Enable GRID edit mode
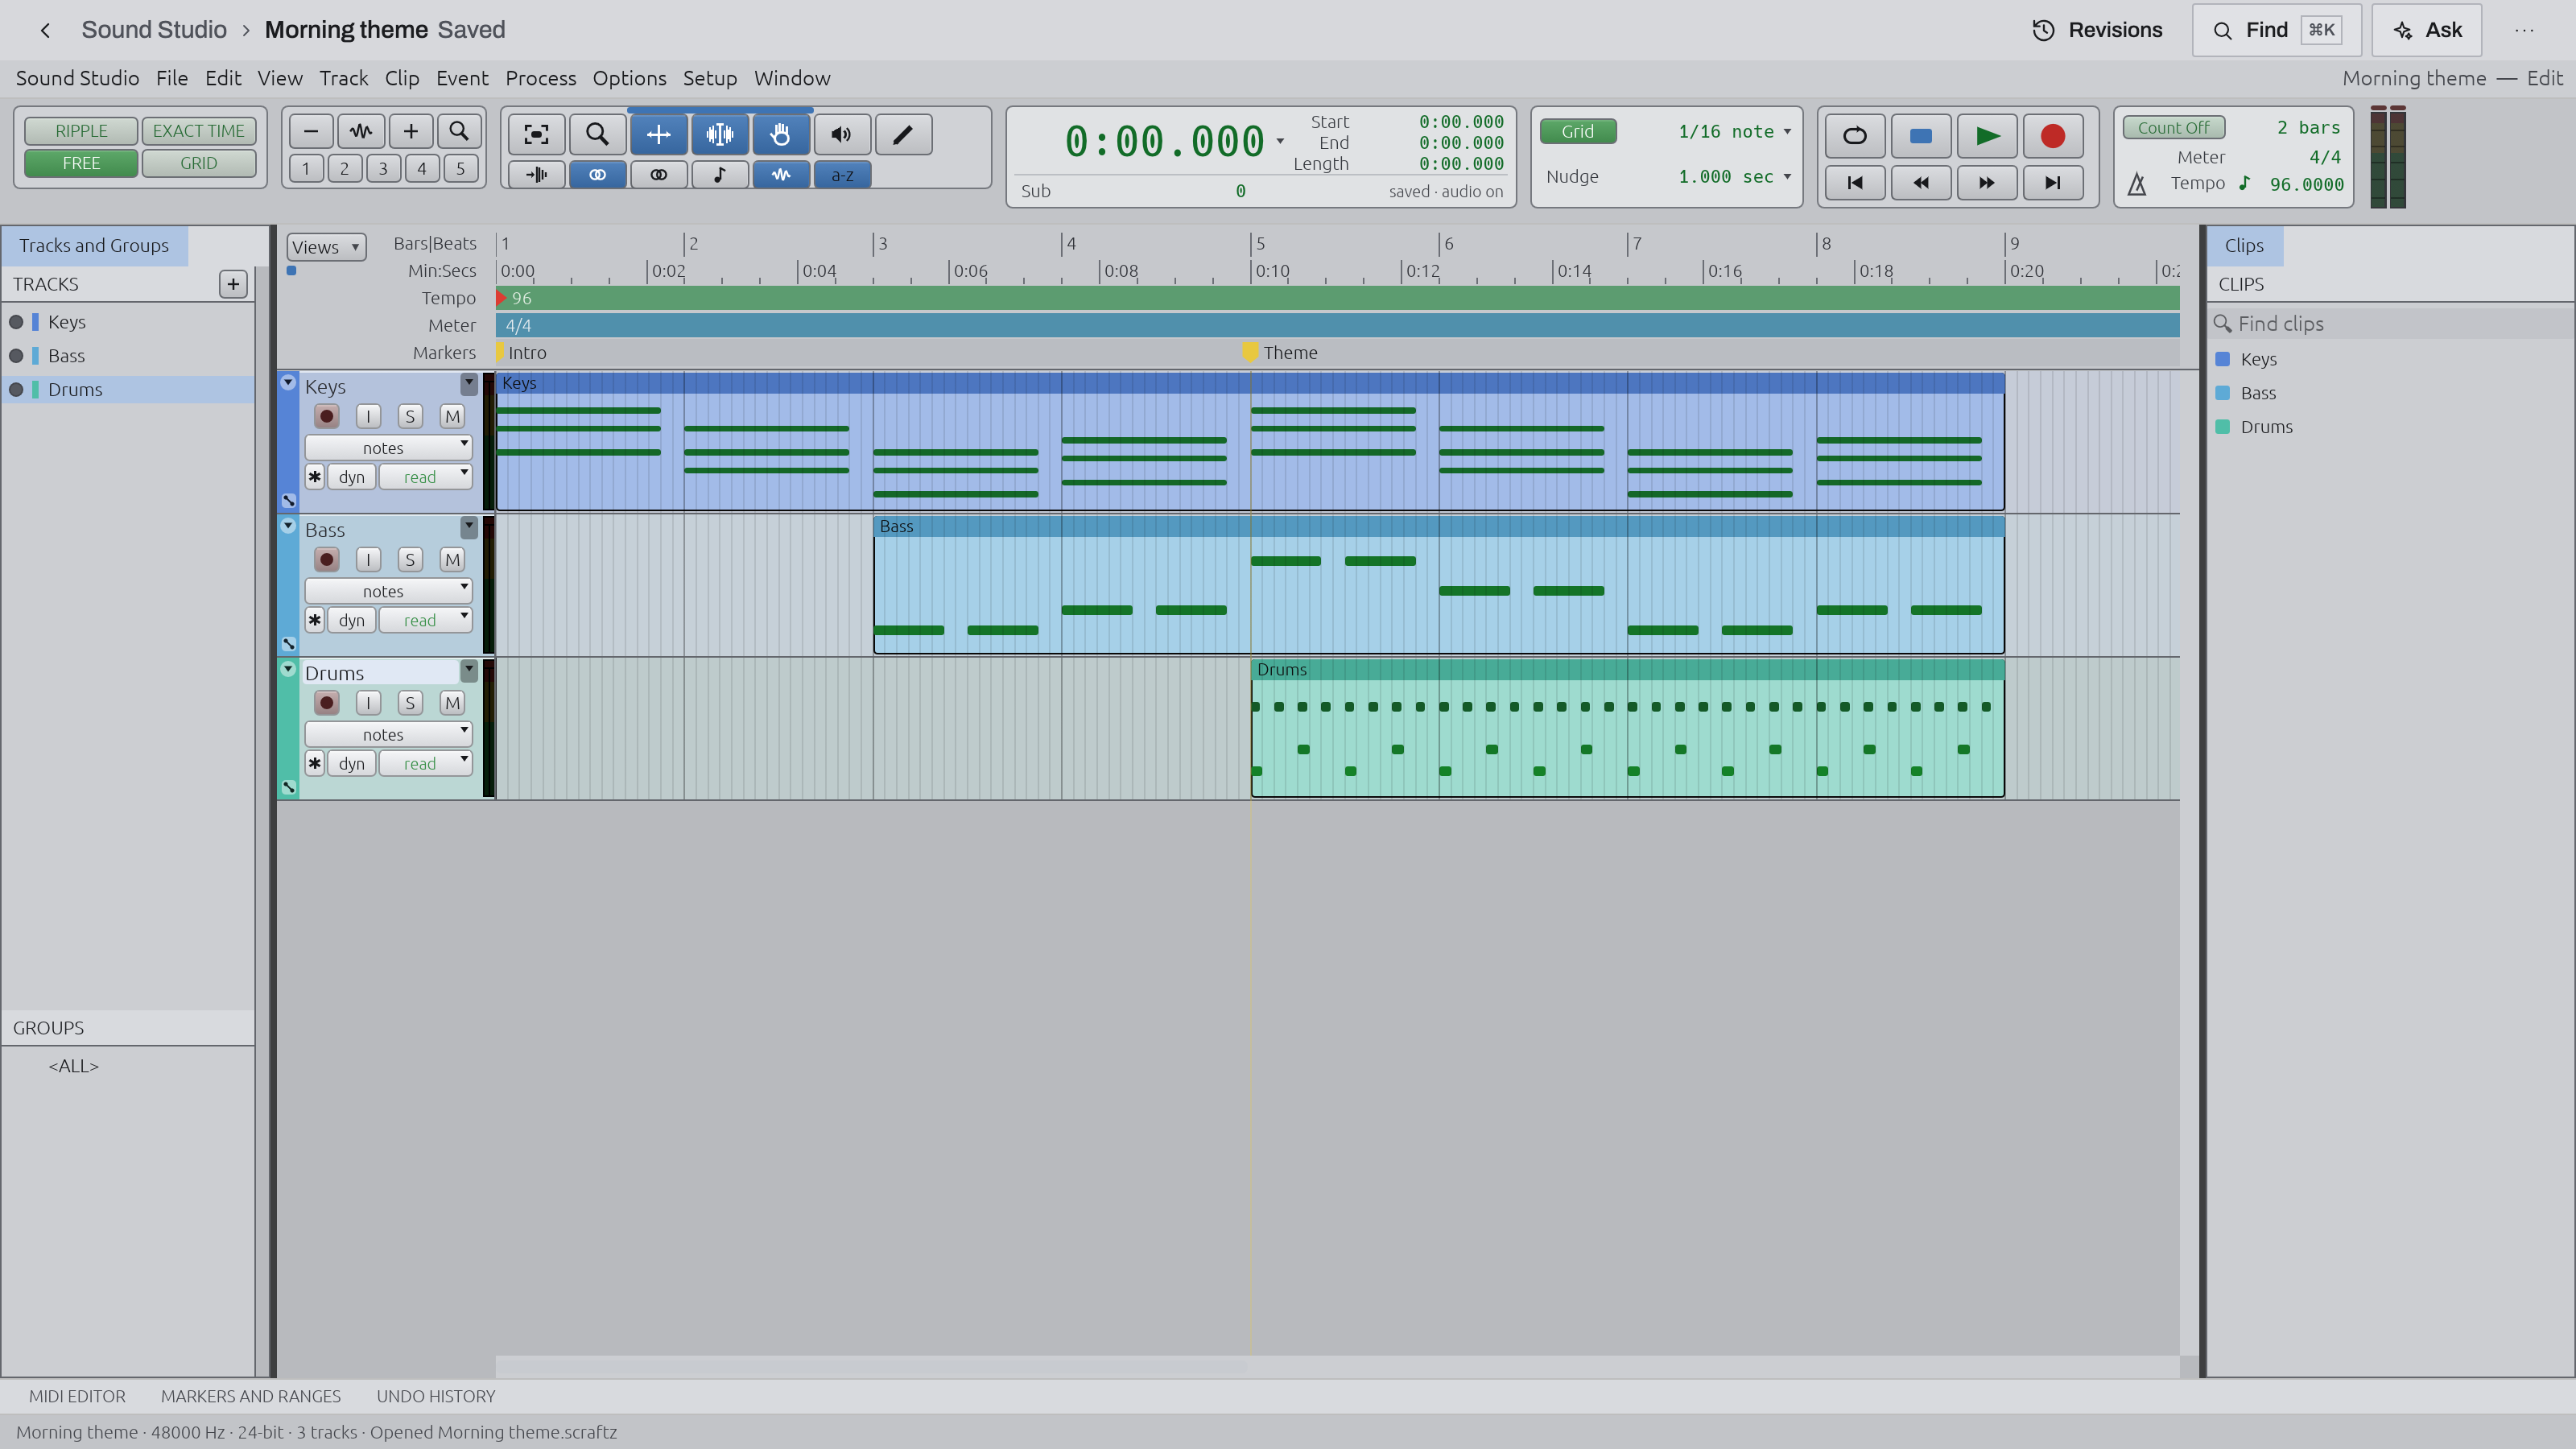The image size is (2576, 1449). (199, 163)
